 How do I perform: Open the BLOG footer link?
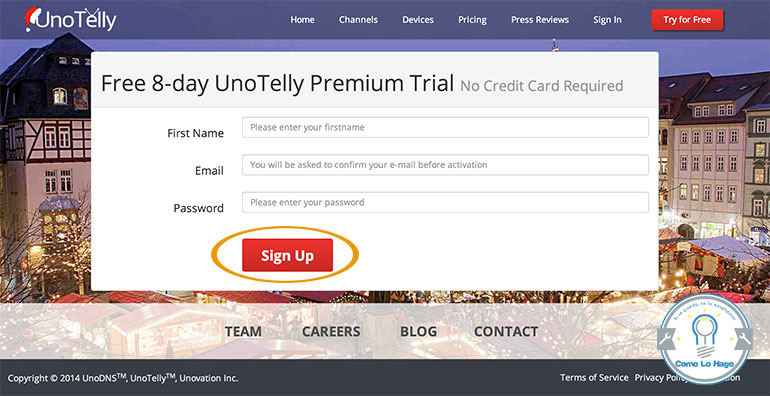click(x=418, y=331)
